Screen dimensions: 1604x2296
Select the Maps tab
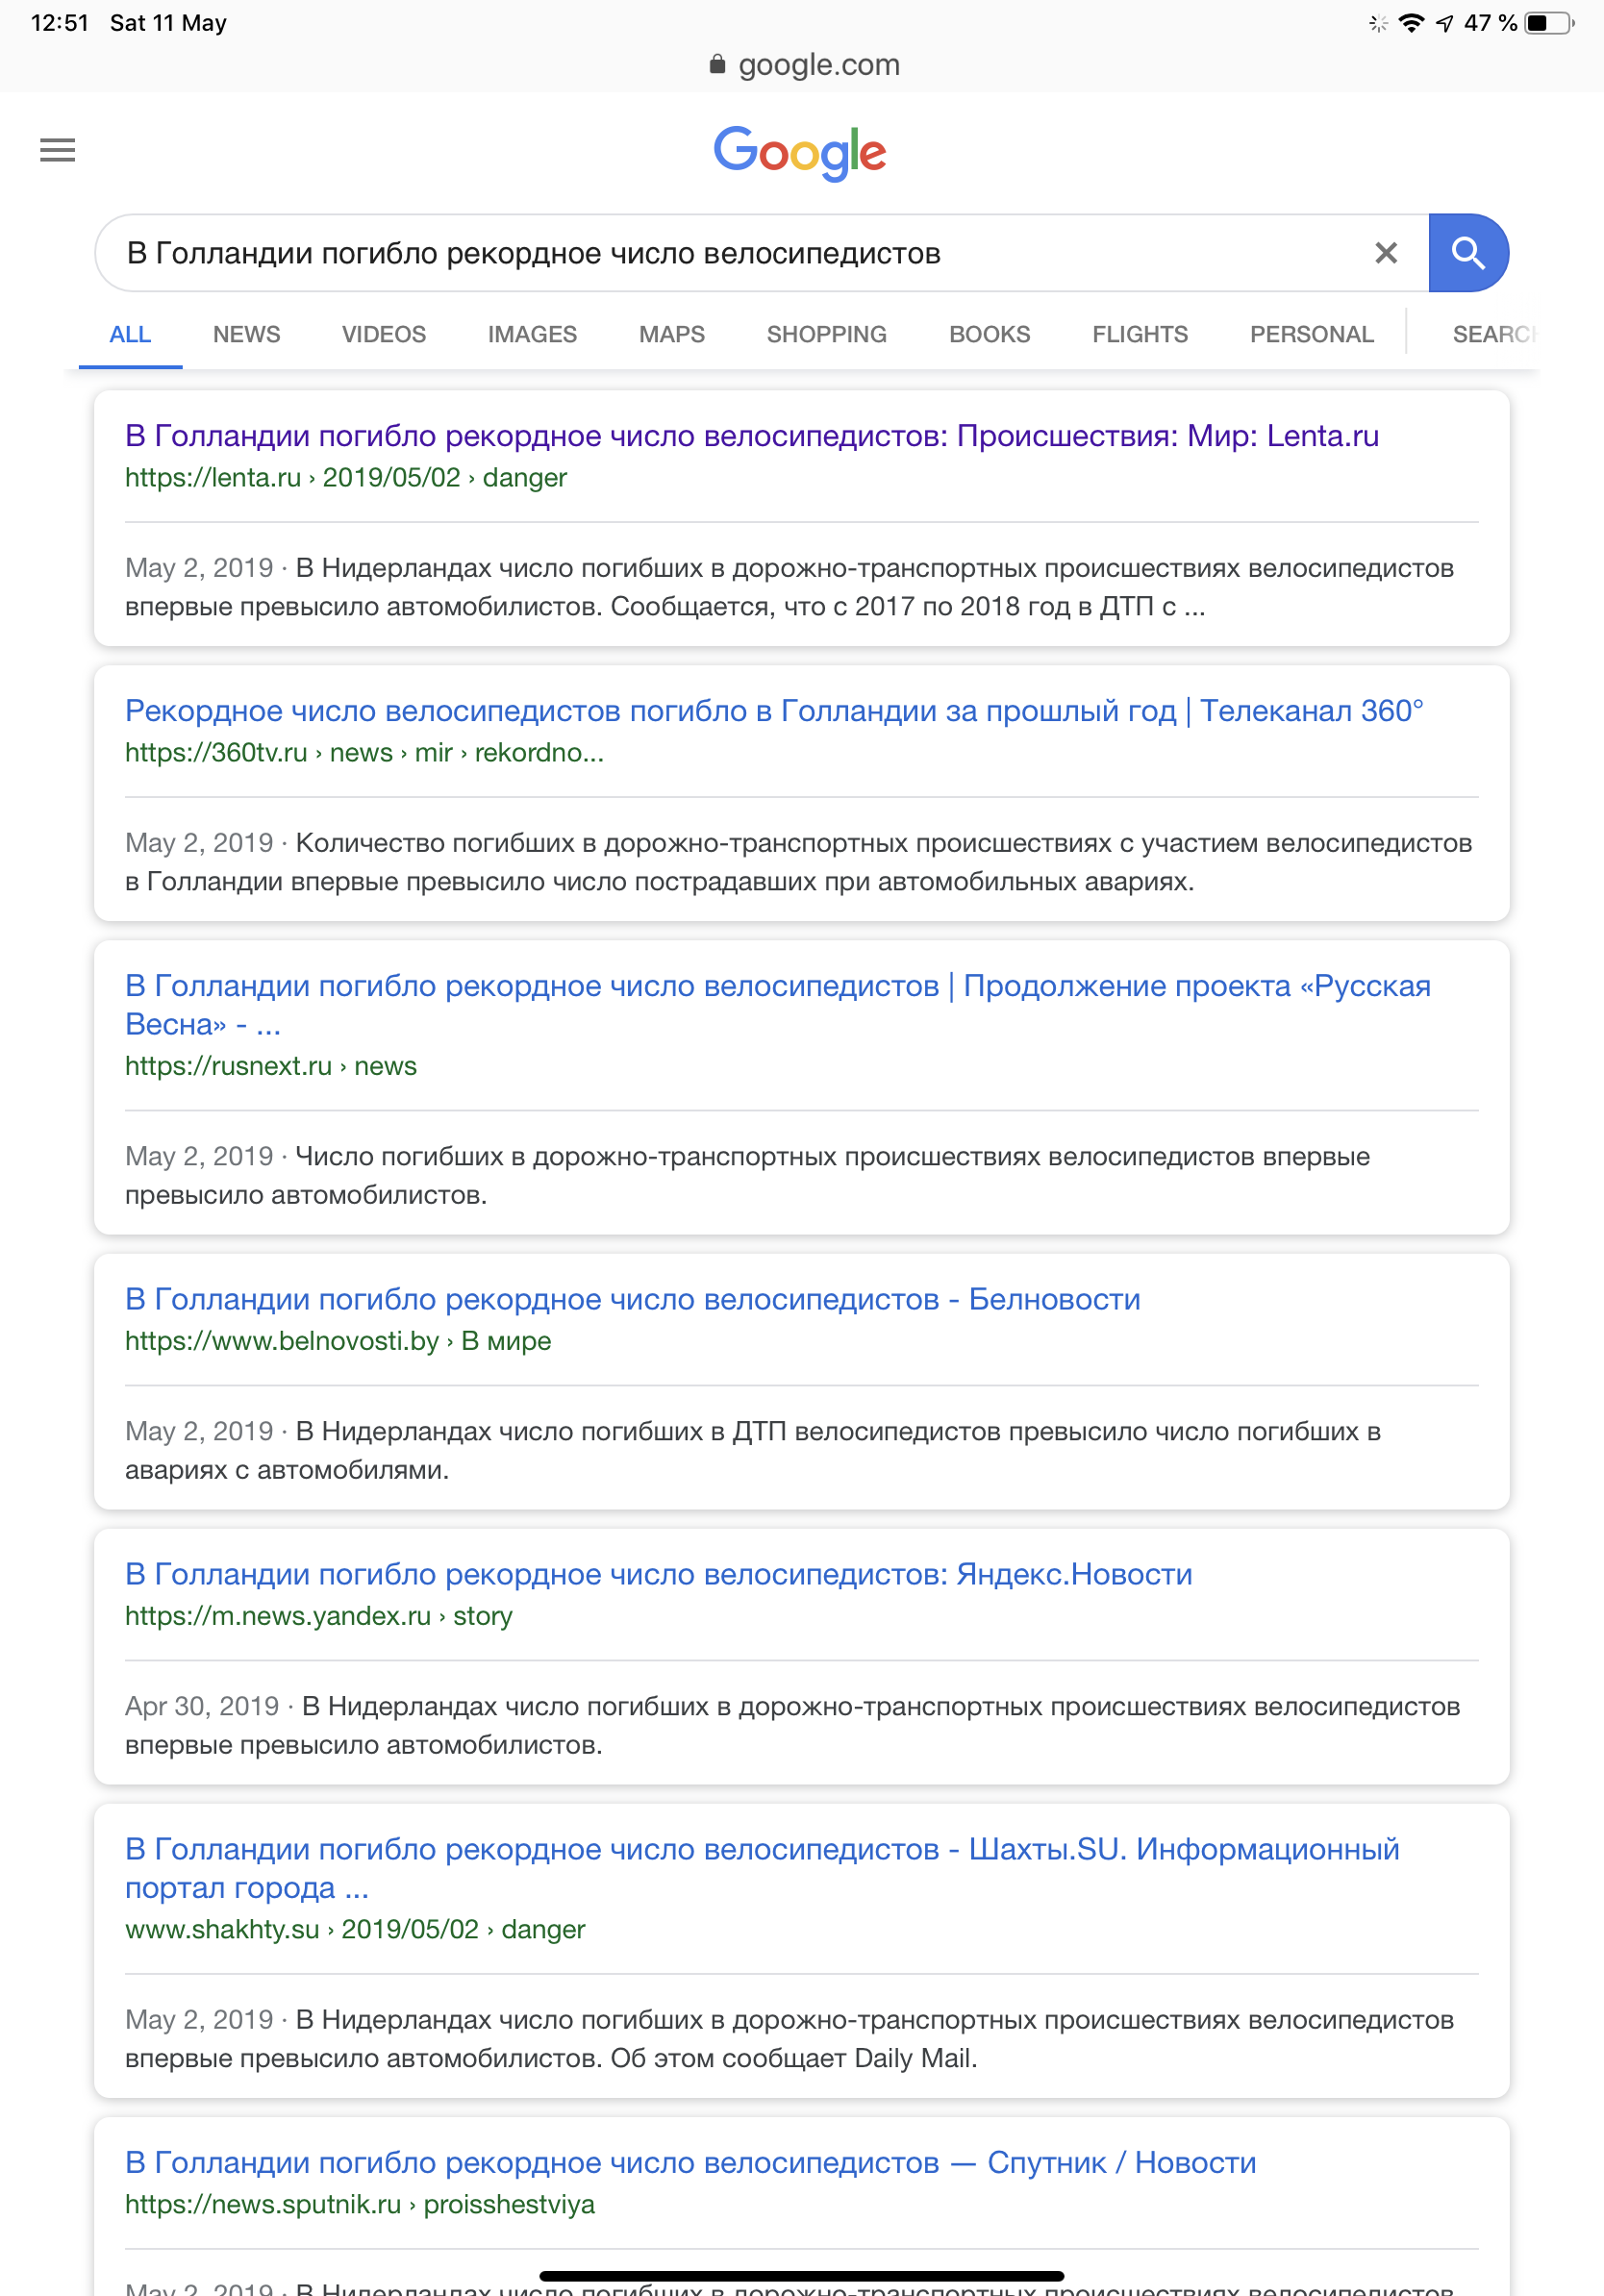pyautogui.click(x=672, y=334)
